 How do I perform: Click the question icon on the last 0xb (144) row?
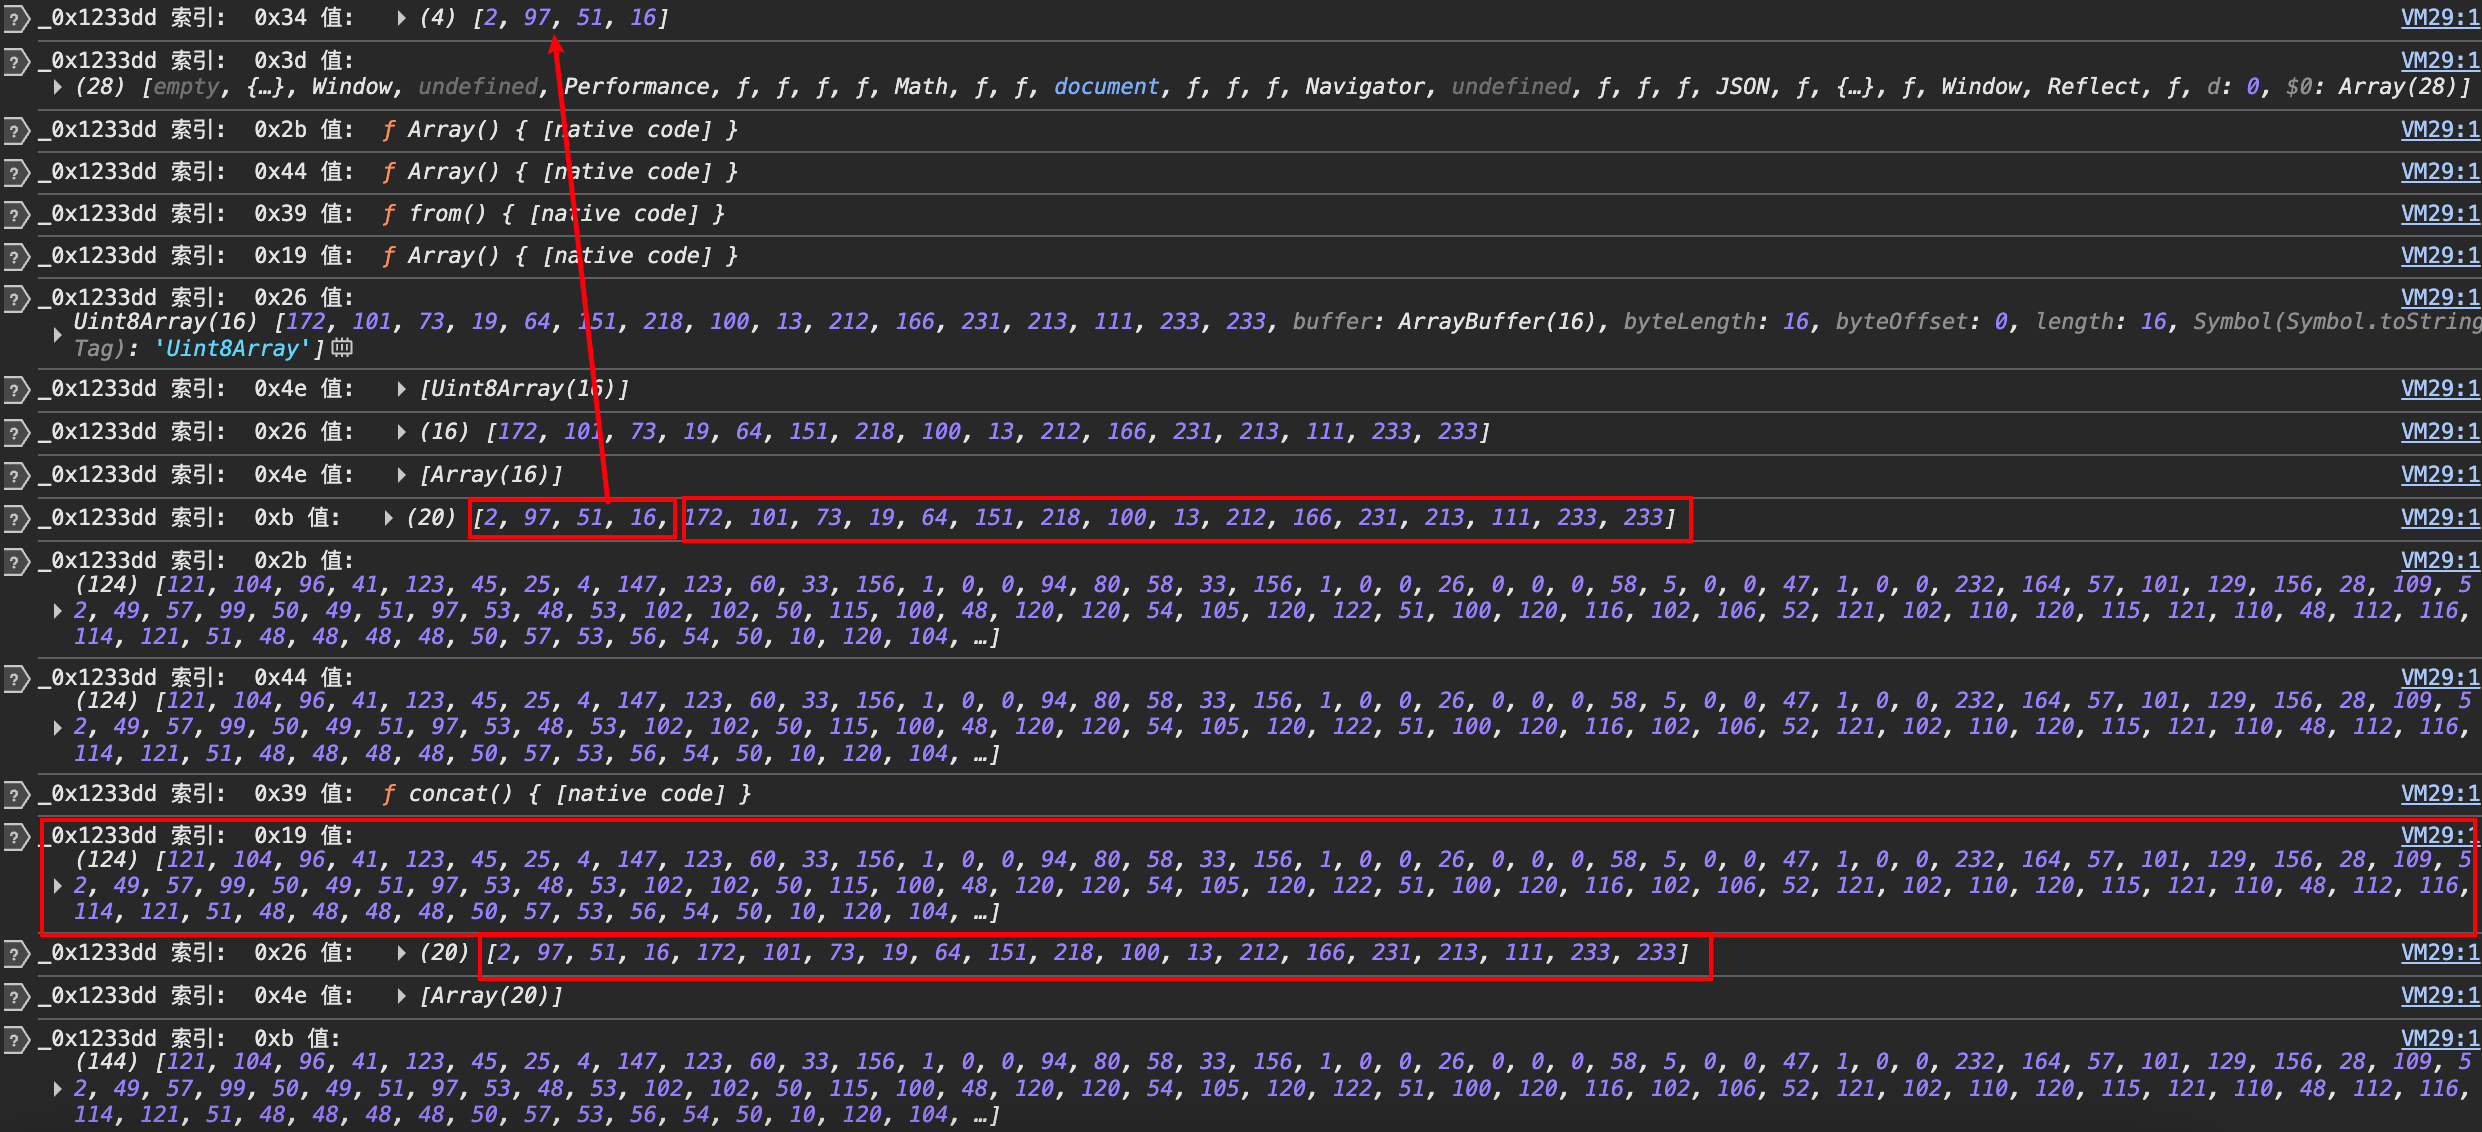click(15, 1040)
